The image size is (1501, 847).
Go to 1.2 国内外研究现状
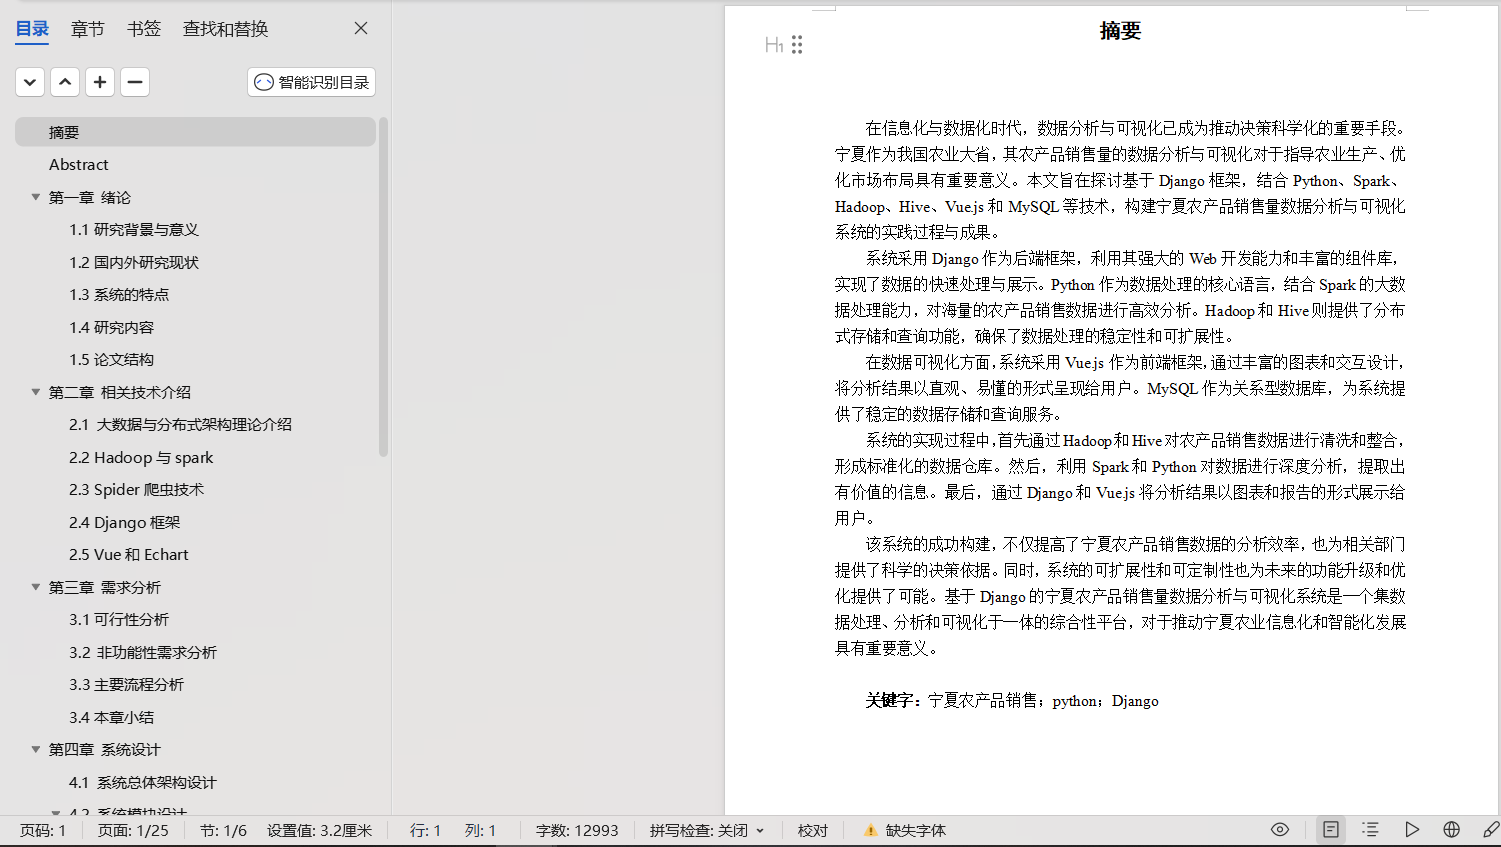click(134, 262)
